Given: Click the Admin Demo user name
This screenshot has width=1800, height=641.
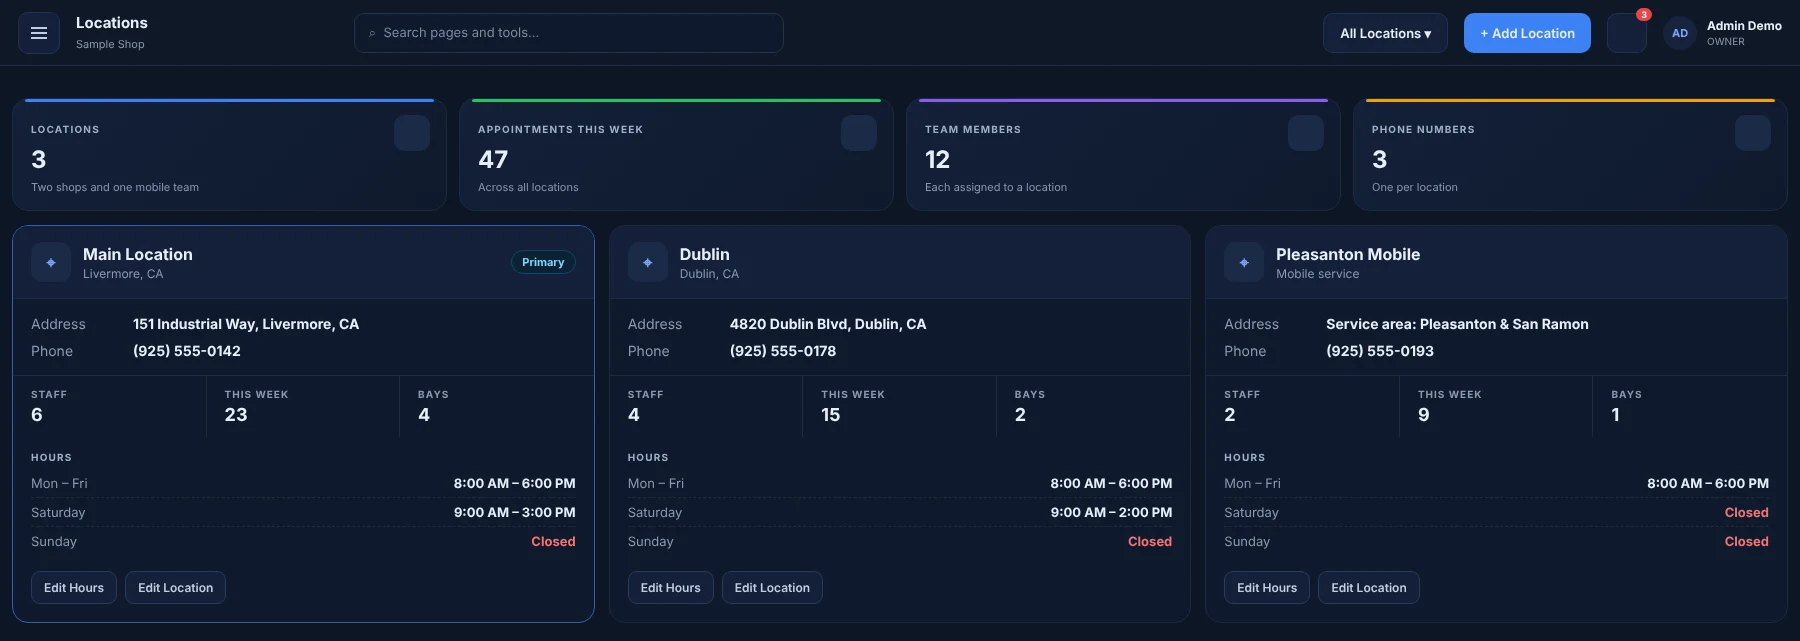Looking at the screenshot, I should click(1744, 26).
